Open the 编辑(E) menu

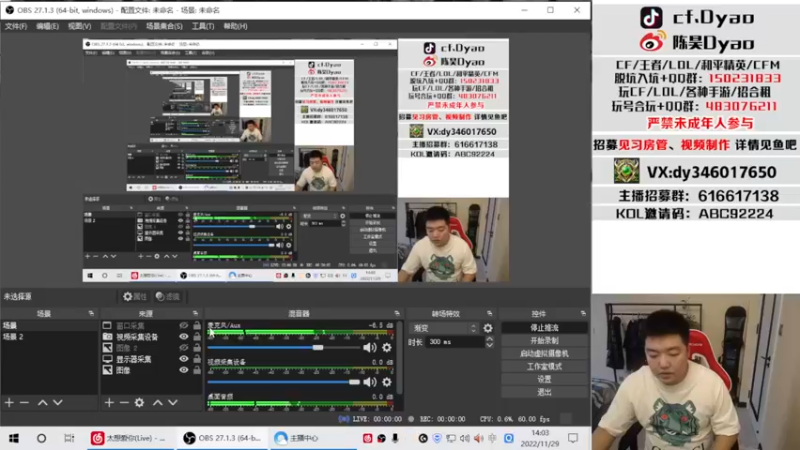tap(47, 26)
